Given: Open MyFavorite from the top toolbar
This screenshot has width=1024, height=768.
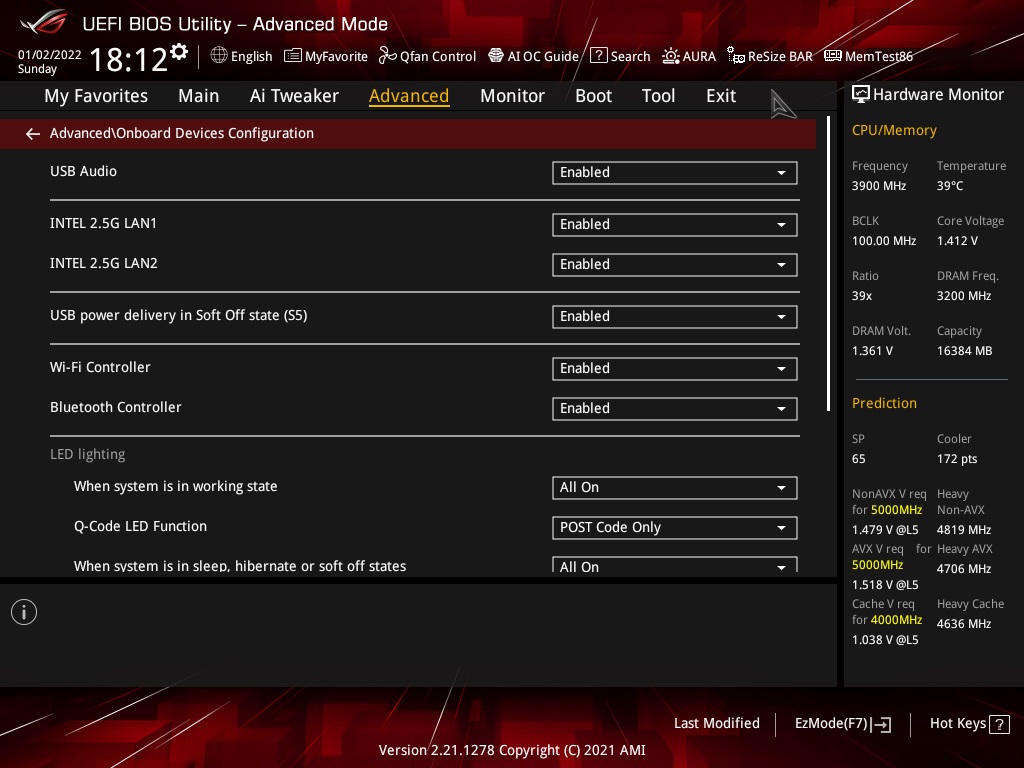Looking at the screenshot, I should [326, 56].
